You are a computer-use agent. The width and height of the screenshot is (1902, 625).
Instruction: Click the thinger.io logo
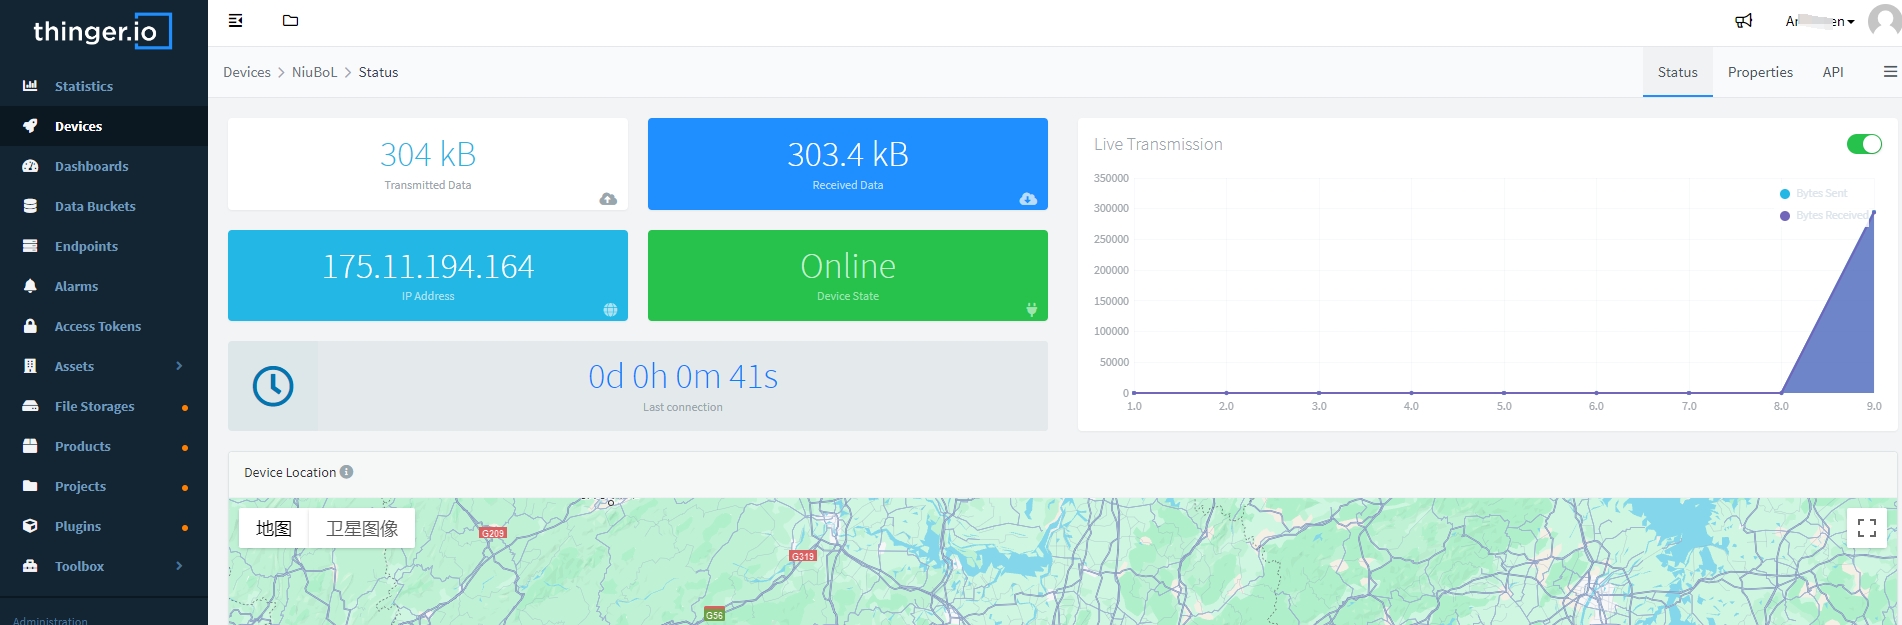pos(102,31)
